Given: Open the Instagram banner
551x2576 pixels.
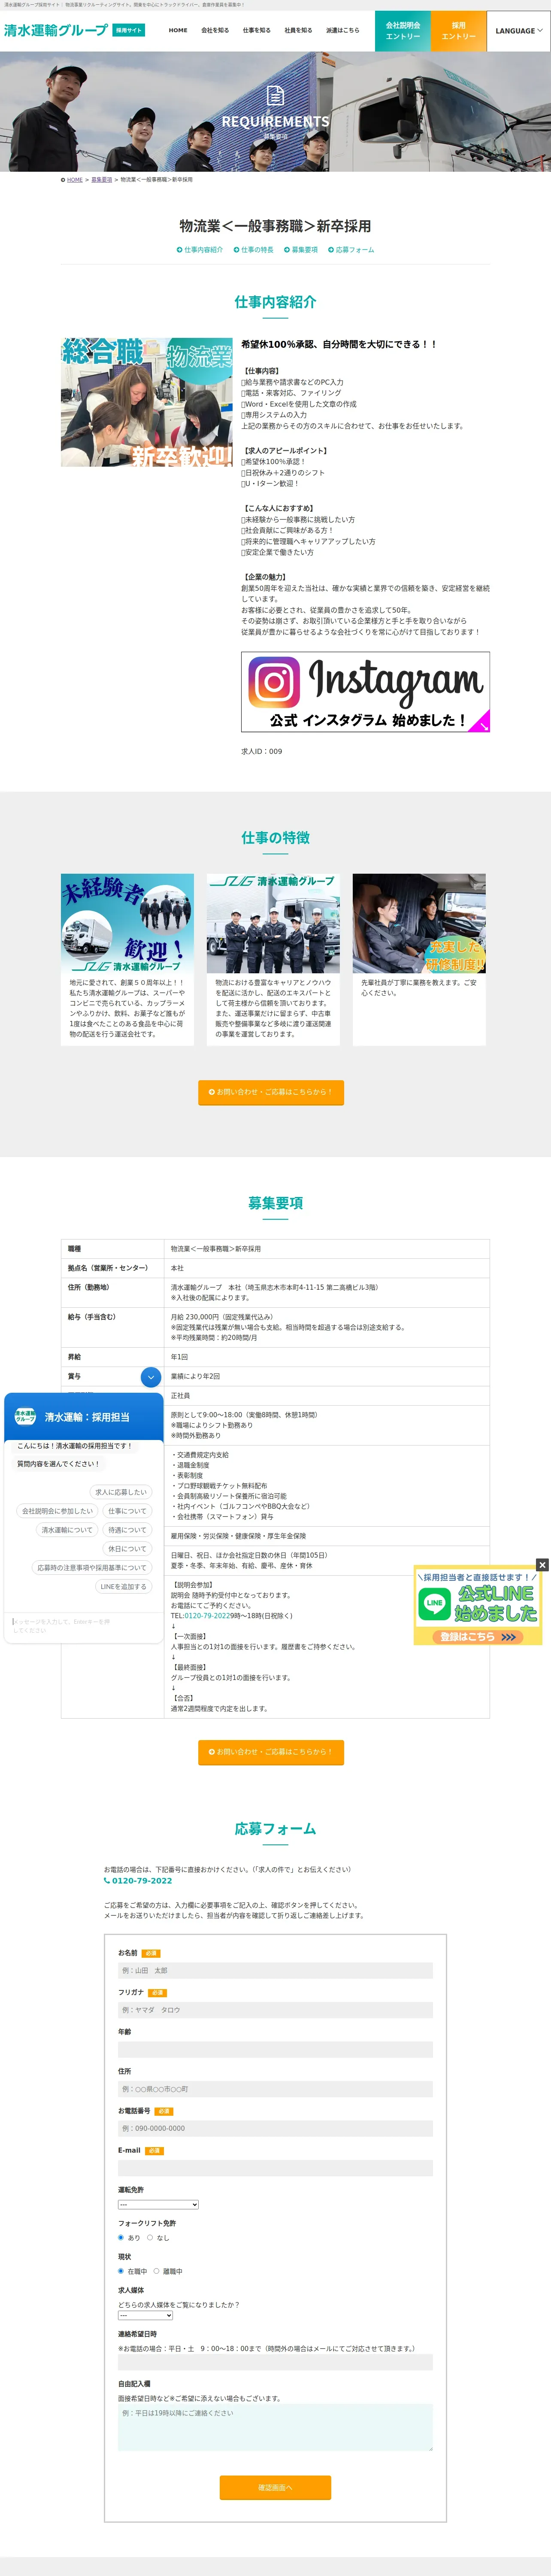Looking at the screenshot, I should (x=365, y=692).
